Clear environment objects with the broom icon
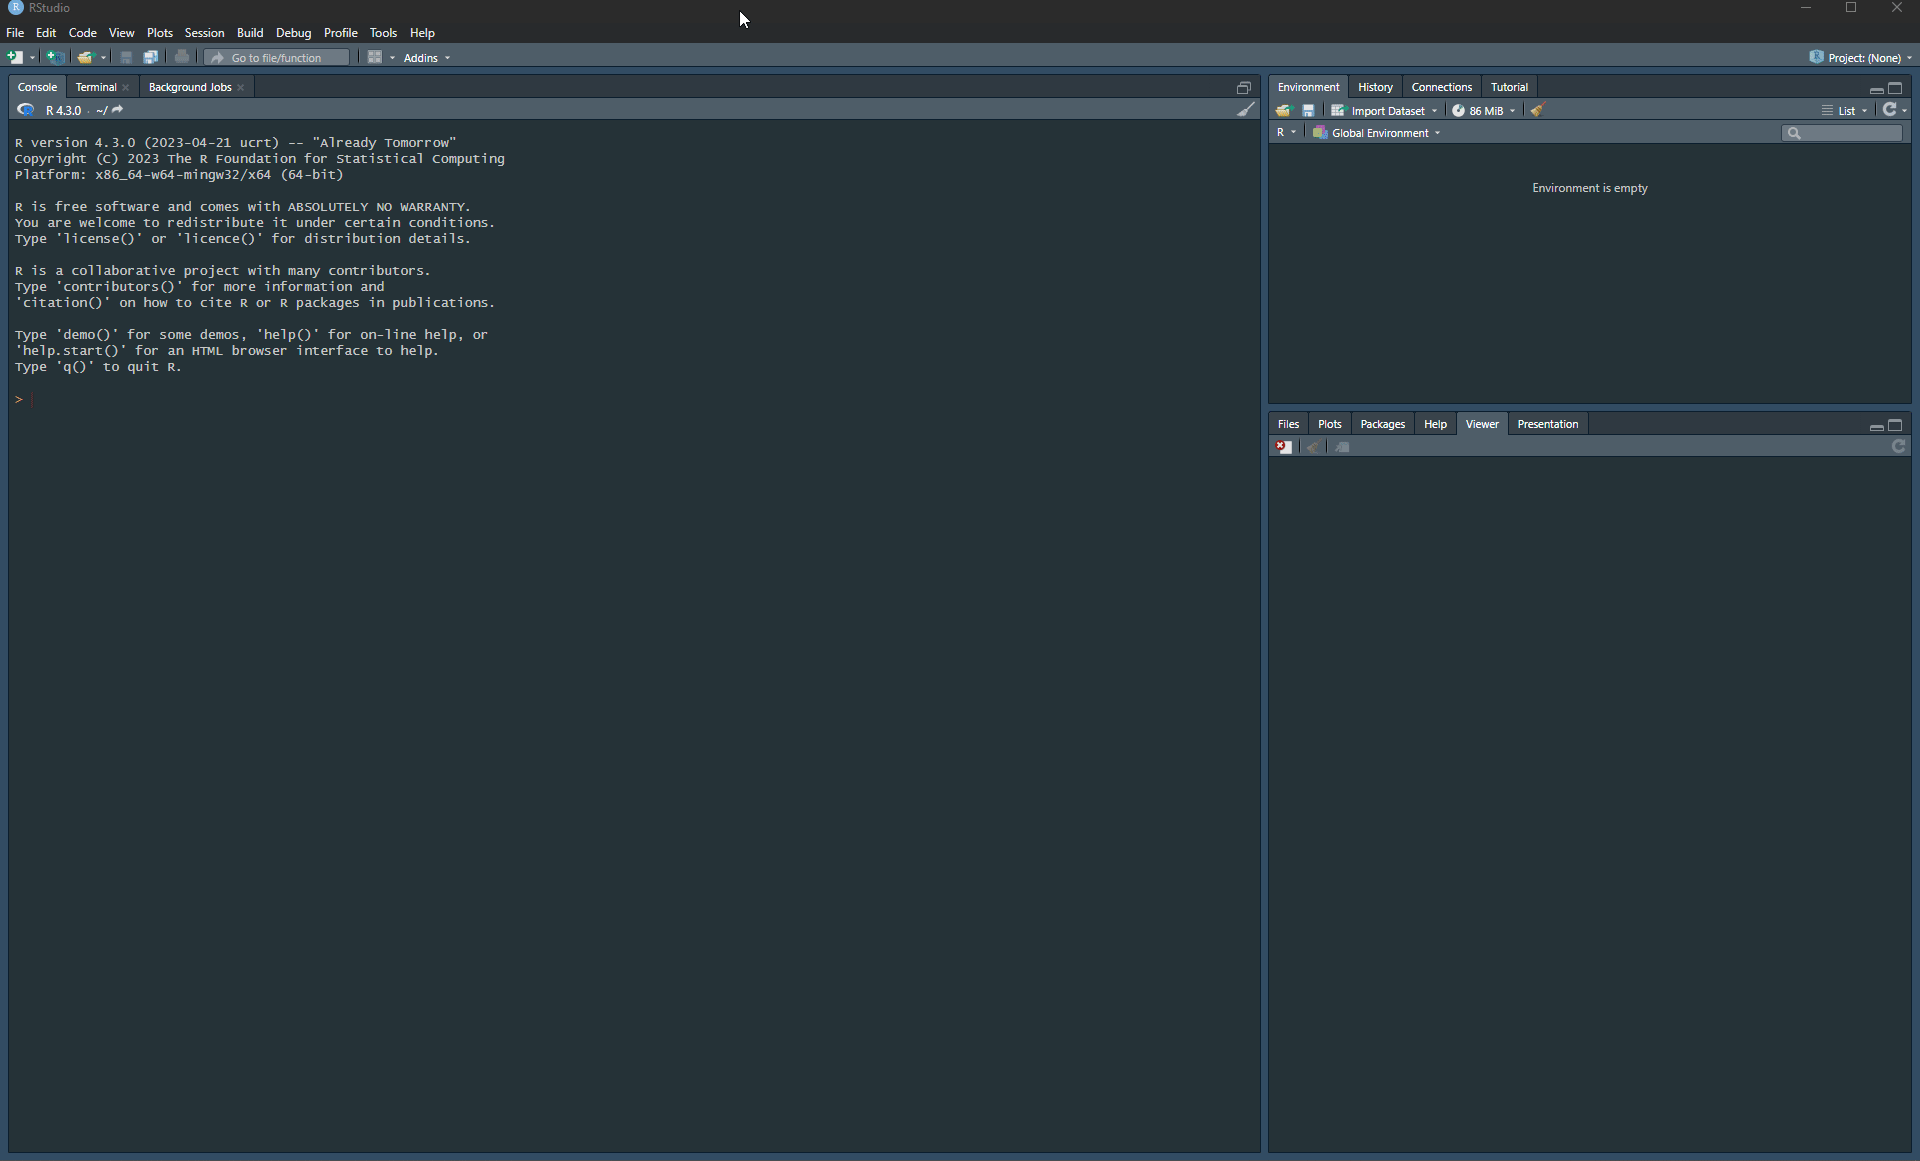Screen dimensions: 1920x1161 pyautogui.click(x=1538, y=111)
